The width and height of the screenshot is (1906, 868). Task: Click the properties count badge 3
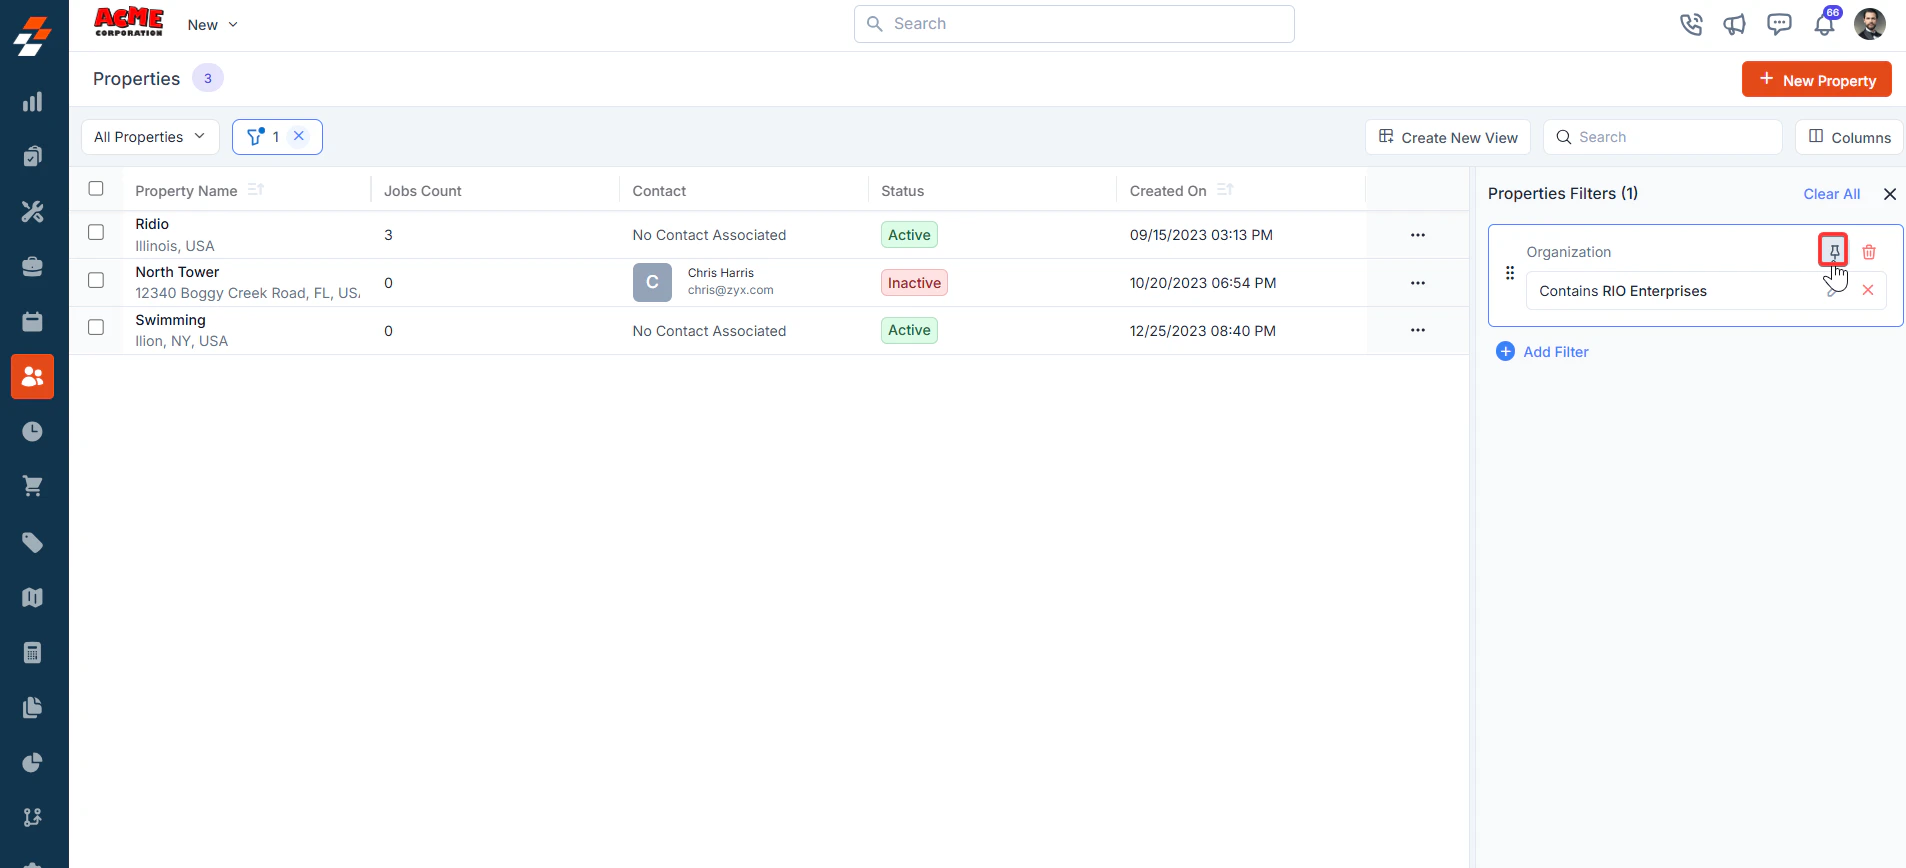tap(208, 78)
